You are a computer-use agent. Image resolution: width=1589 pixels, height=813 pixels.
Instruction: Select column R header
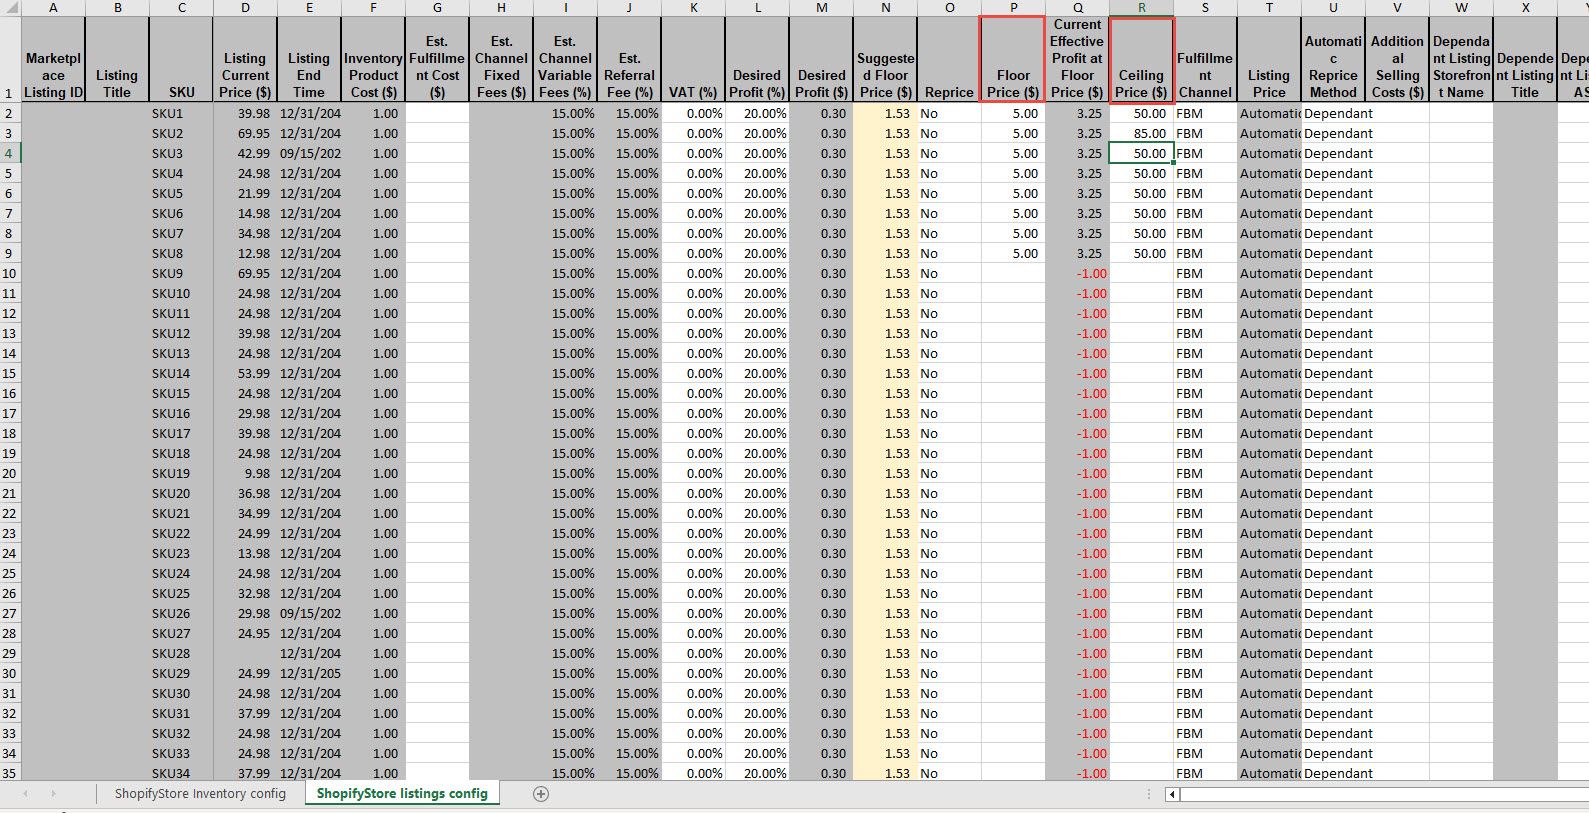coord(1141,7)
